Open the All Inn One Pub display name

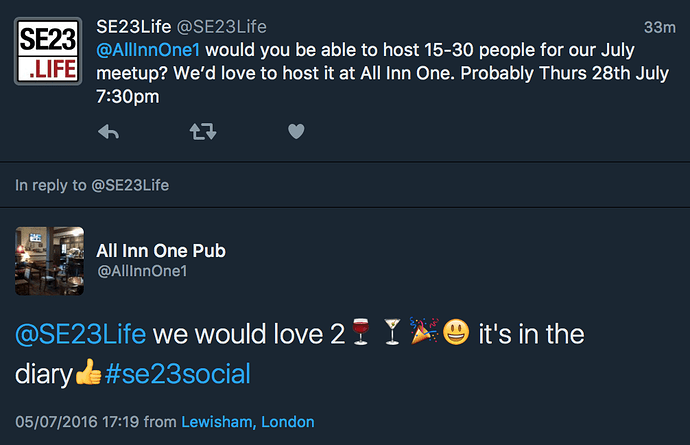[x=160, y=250]
